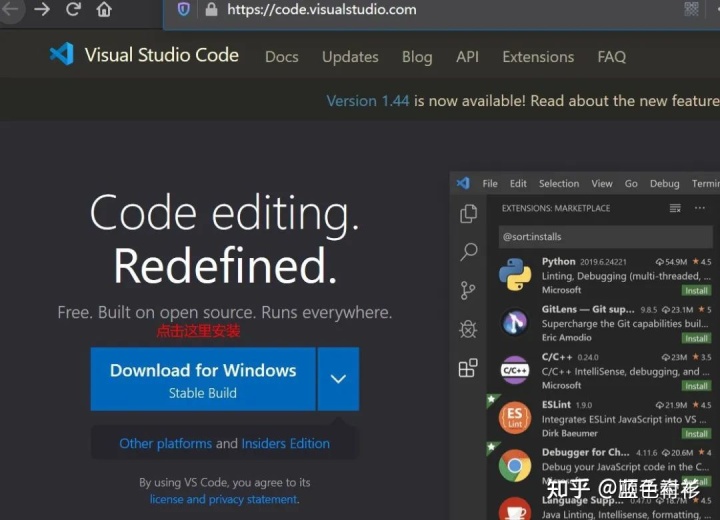Click the padlock site security icon
The height and width of the screenshot is (520, 720).
pyautogui.click(x=211, y=9)
